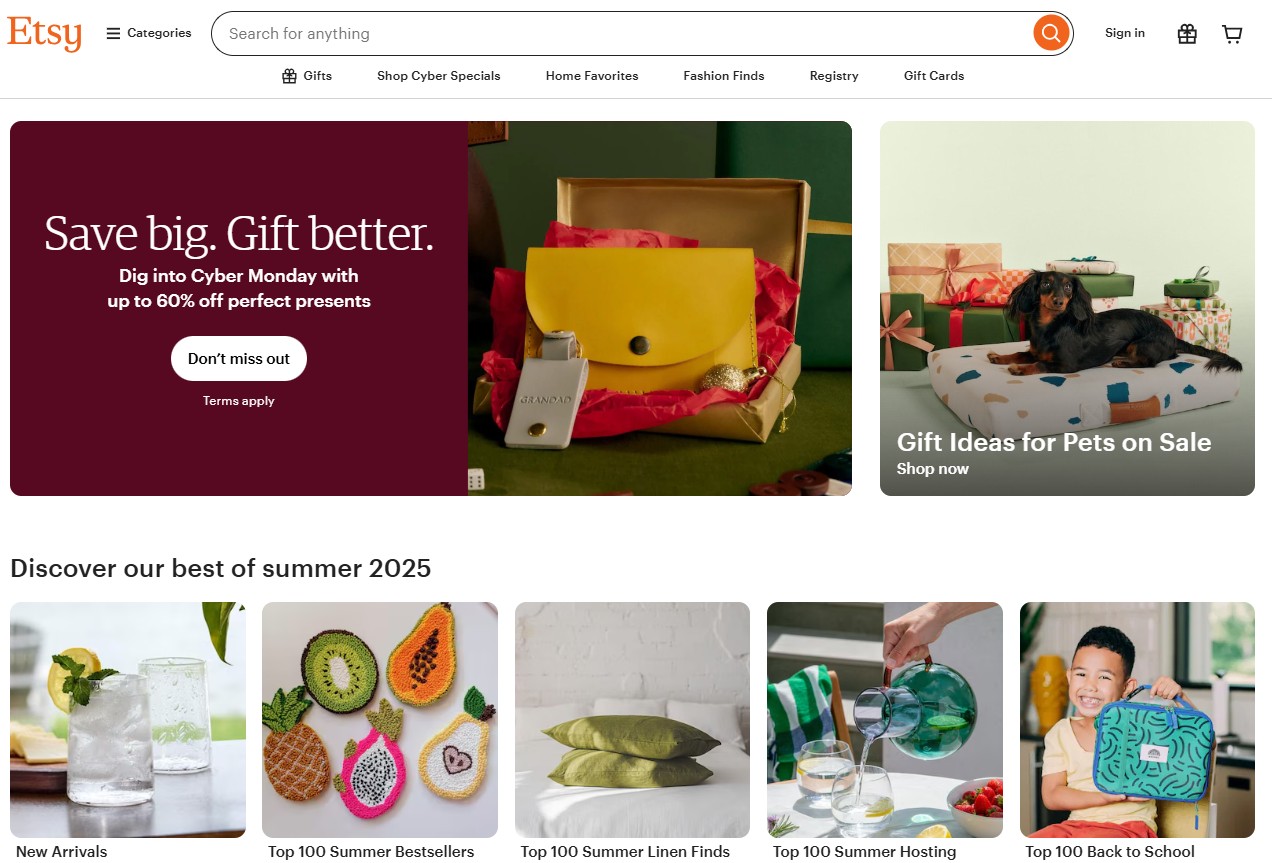Open Top 100 Back to School thumbnail
The image size is (1272, 863).
point(1137,720)
